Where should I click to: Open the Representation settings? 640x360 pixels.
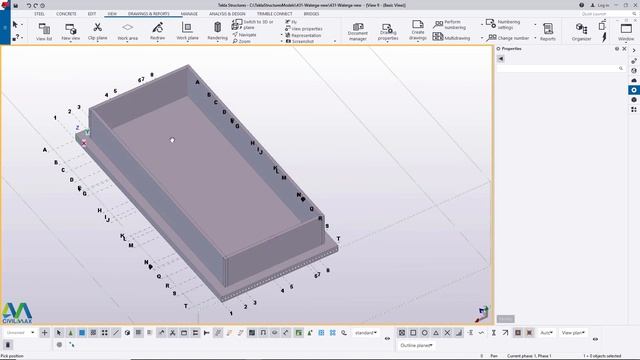[303, 35]
